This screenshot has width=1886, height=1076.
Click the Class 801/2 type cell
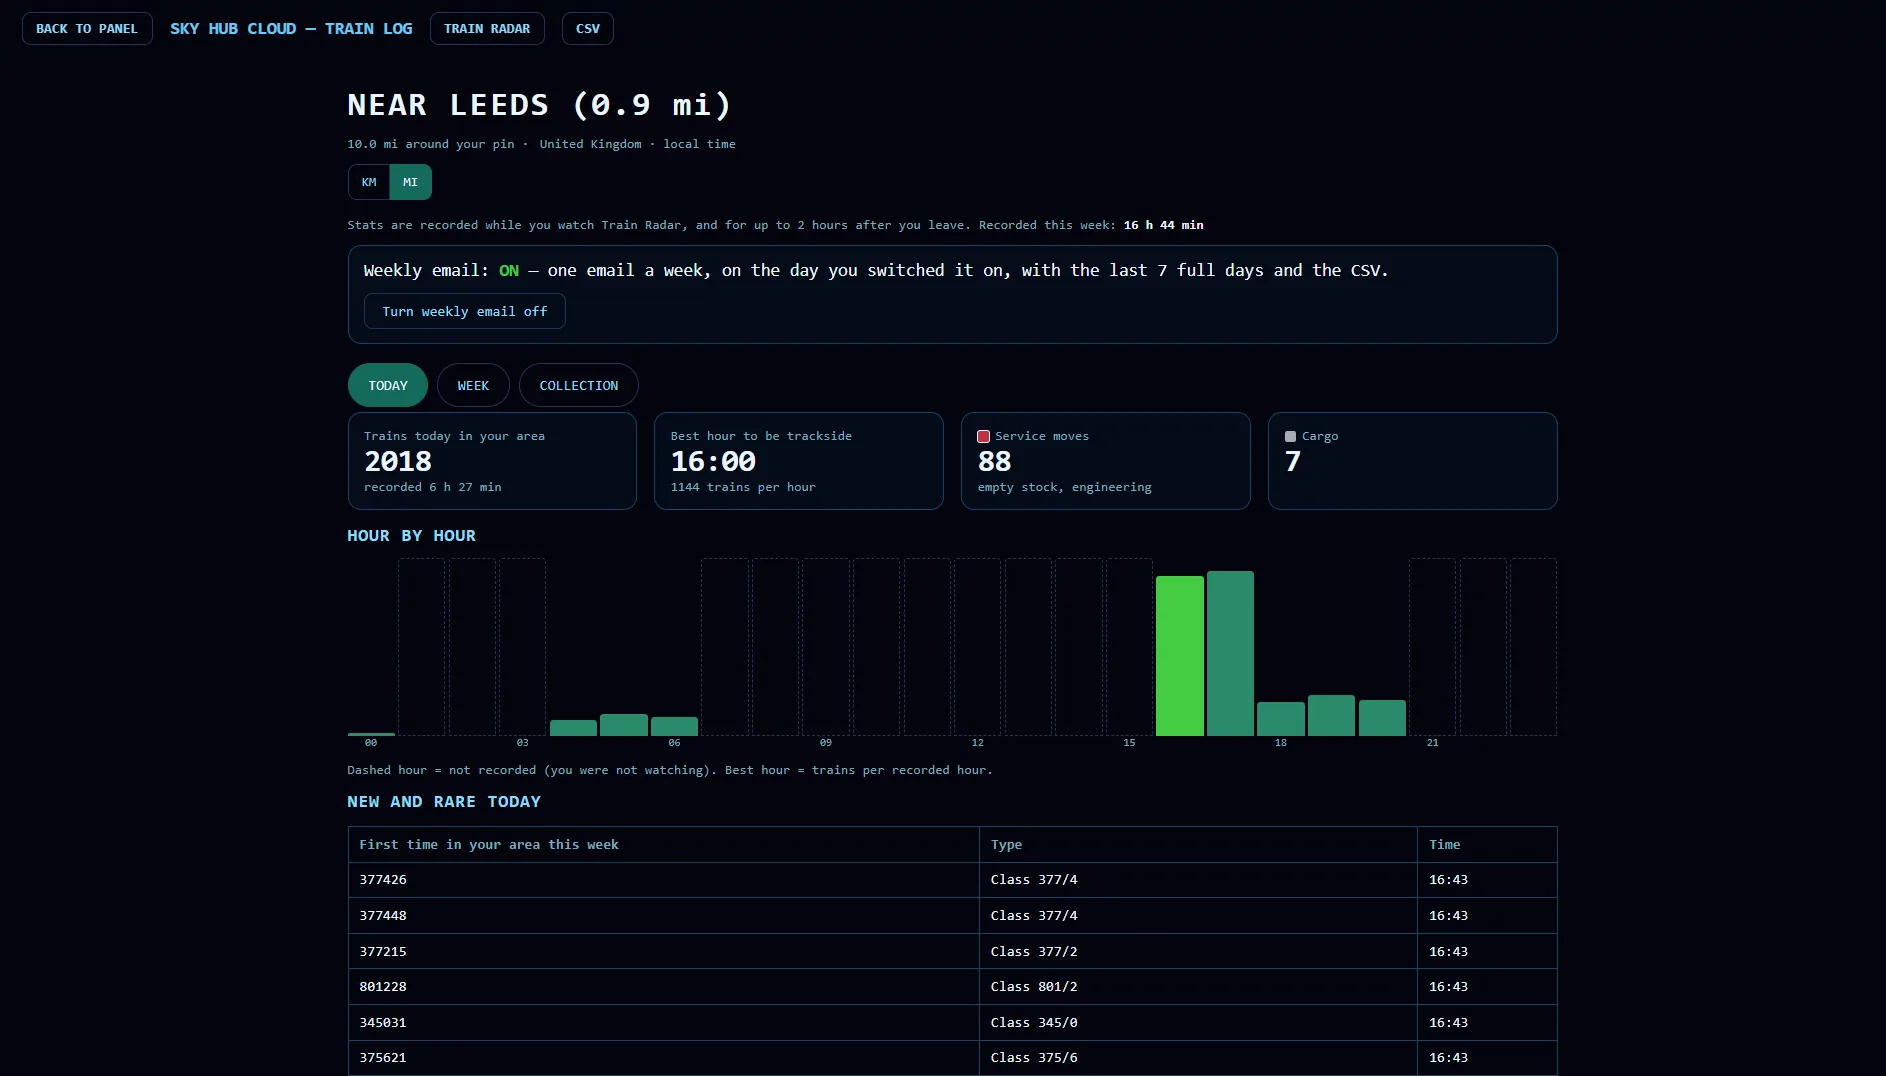point(1198,987)
